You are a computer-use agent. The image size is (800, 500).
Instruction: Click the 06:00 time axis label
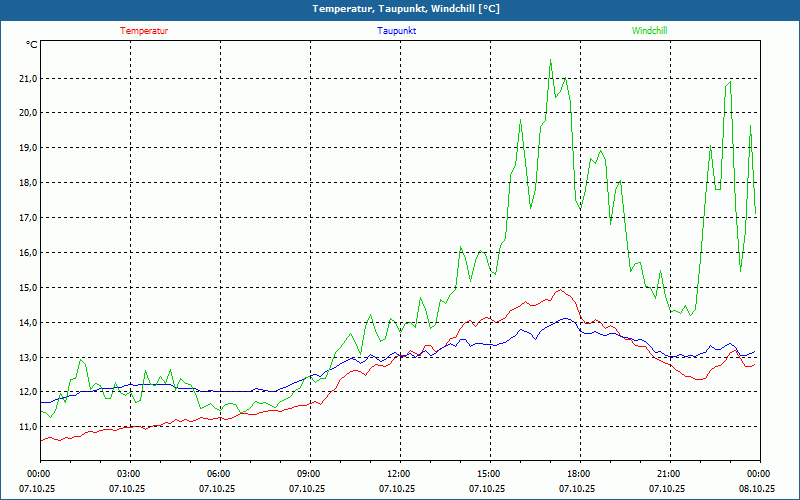point(219,474)
